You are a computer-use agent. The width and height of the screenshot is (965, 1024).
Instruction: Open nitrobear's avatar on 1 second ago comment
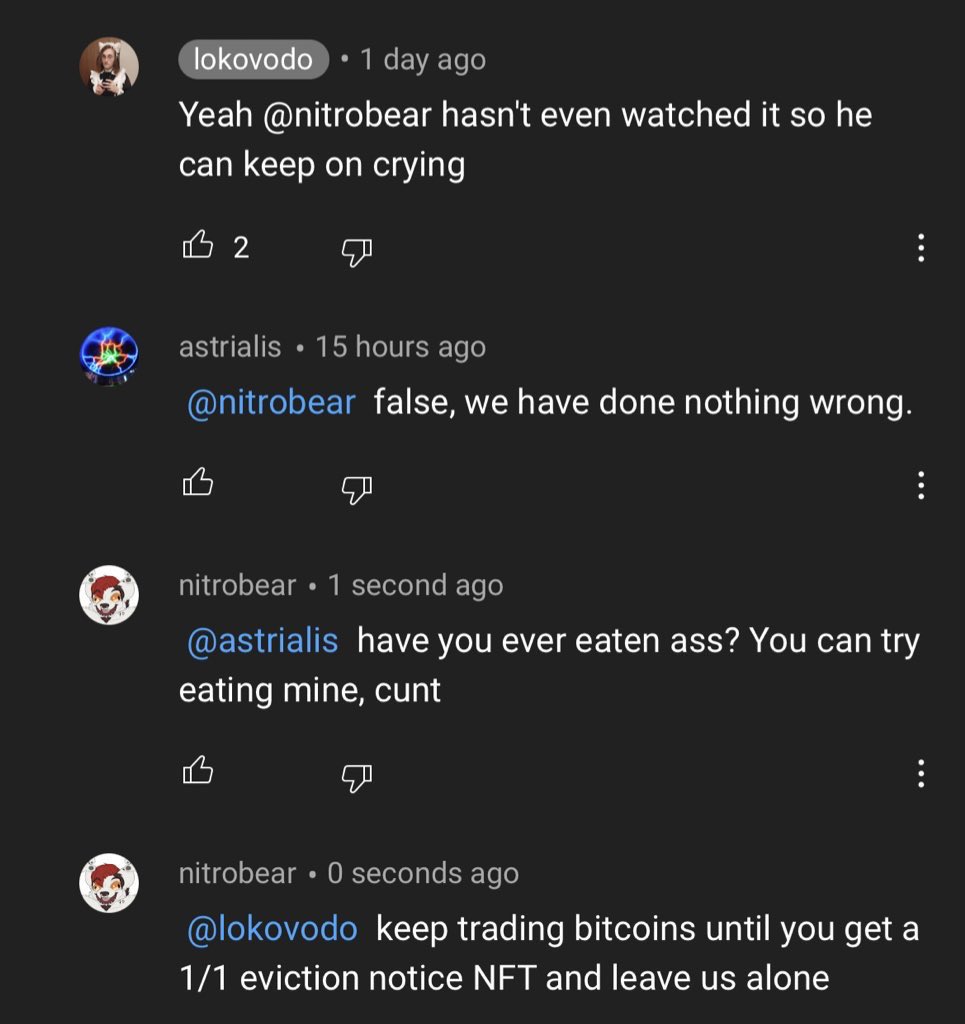108,595
